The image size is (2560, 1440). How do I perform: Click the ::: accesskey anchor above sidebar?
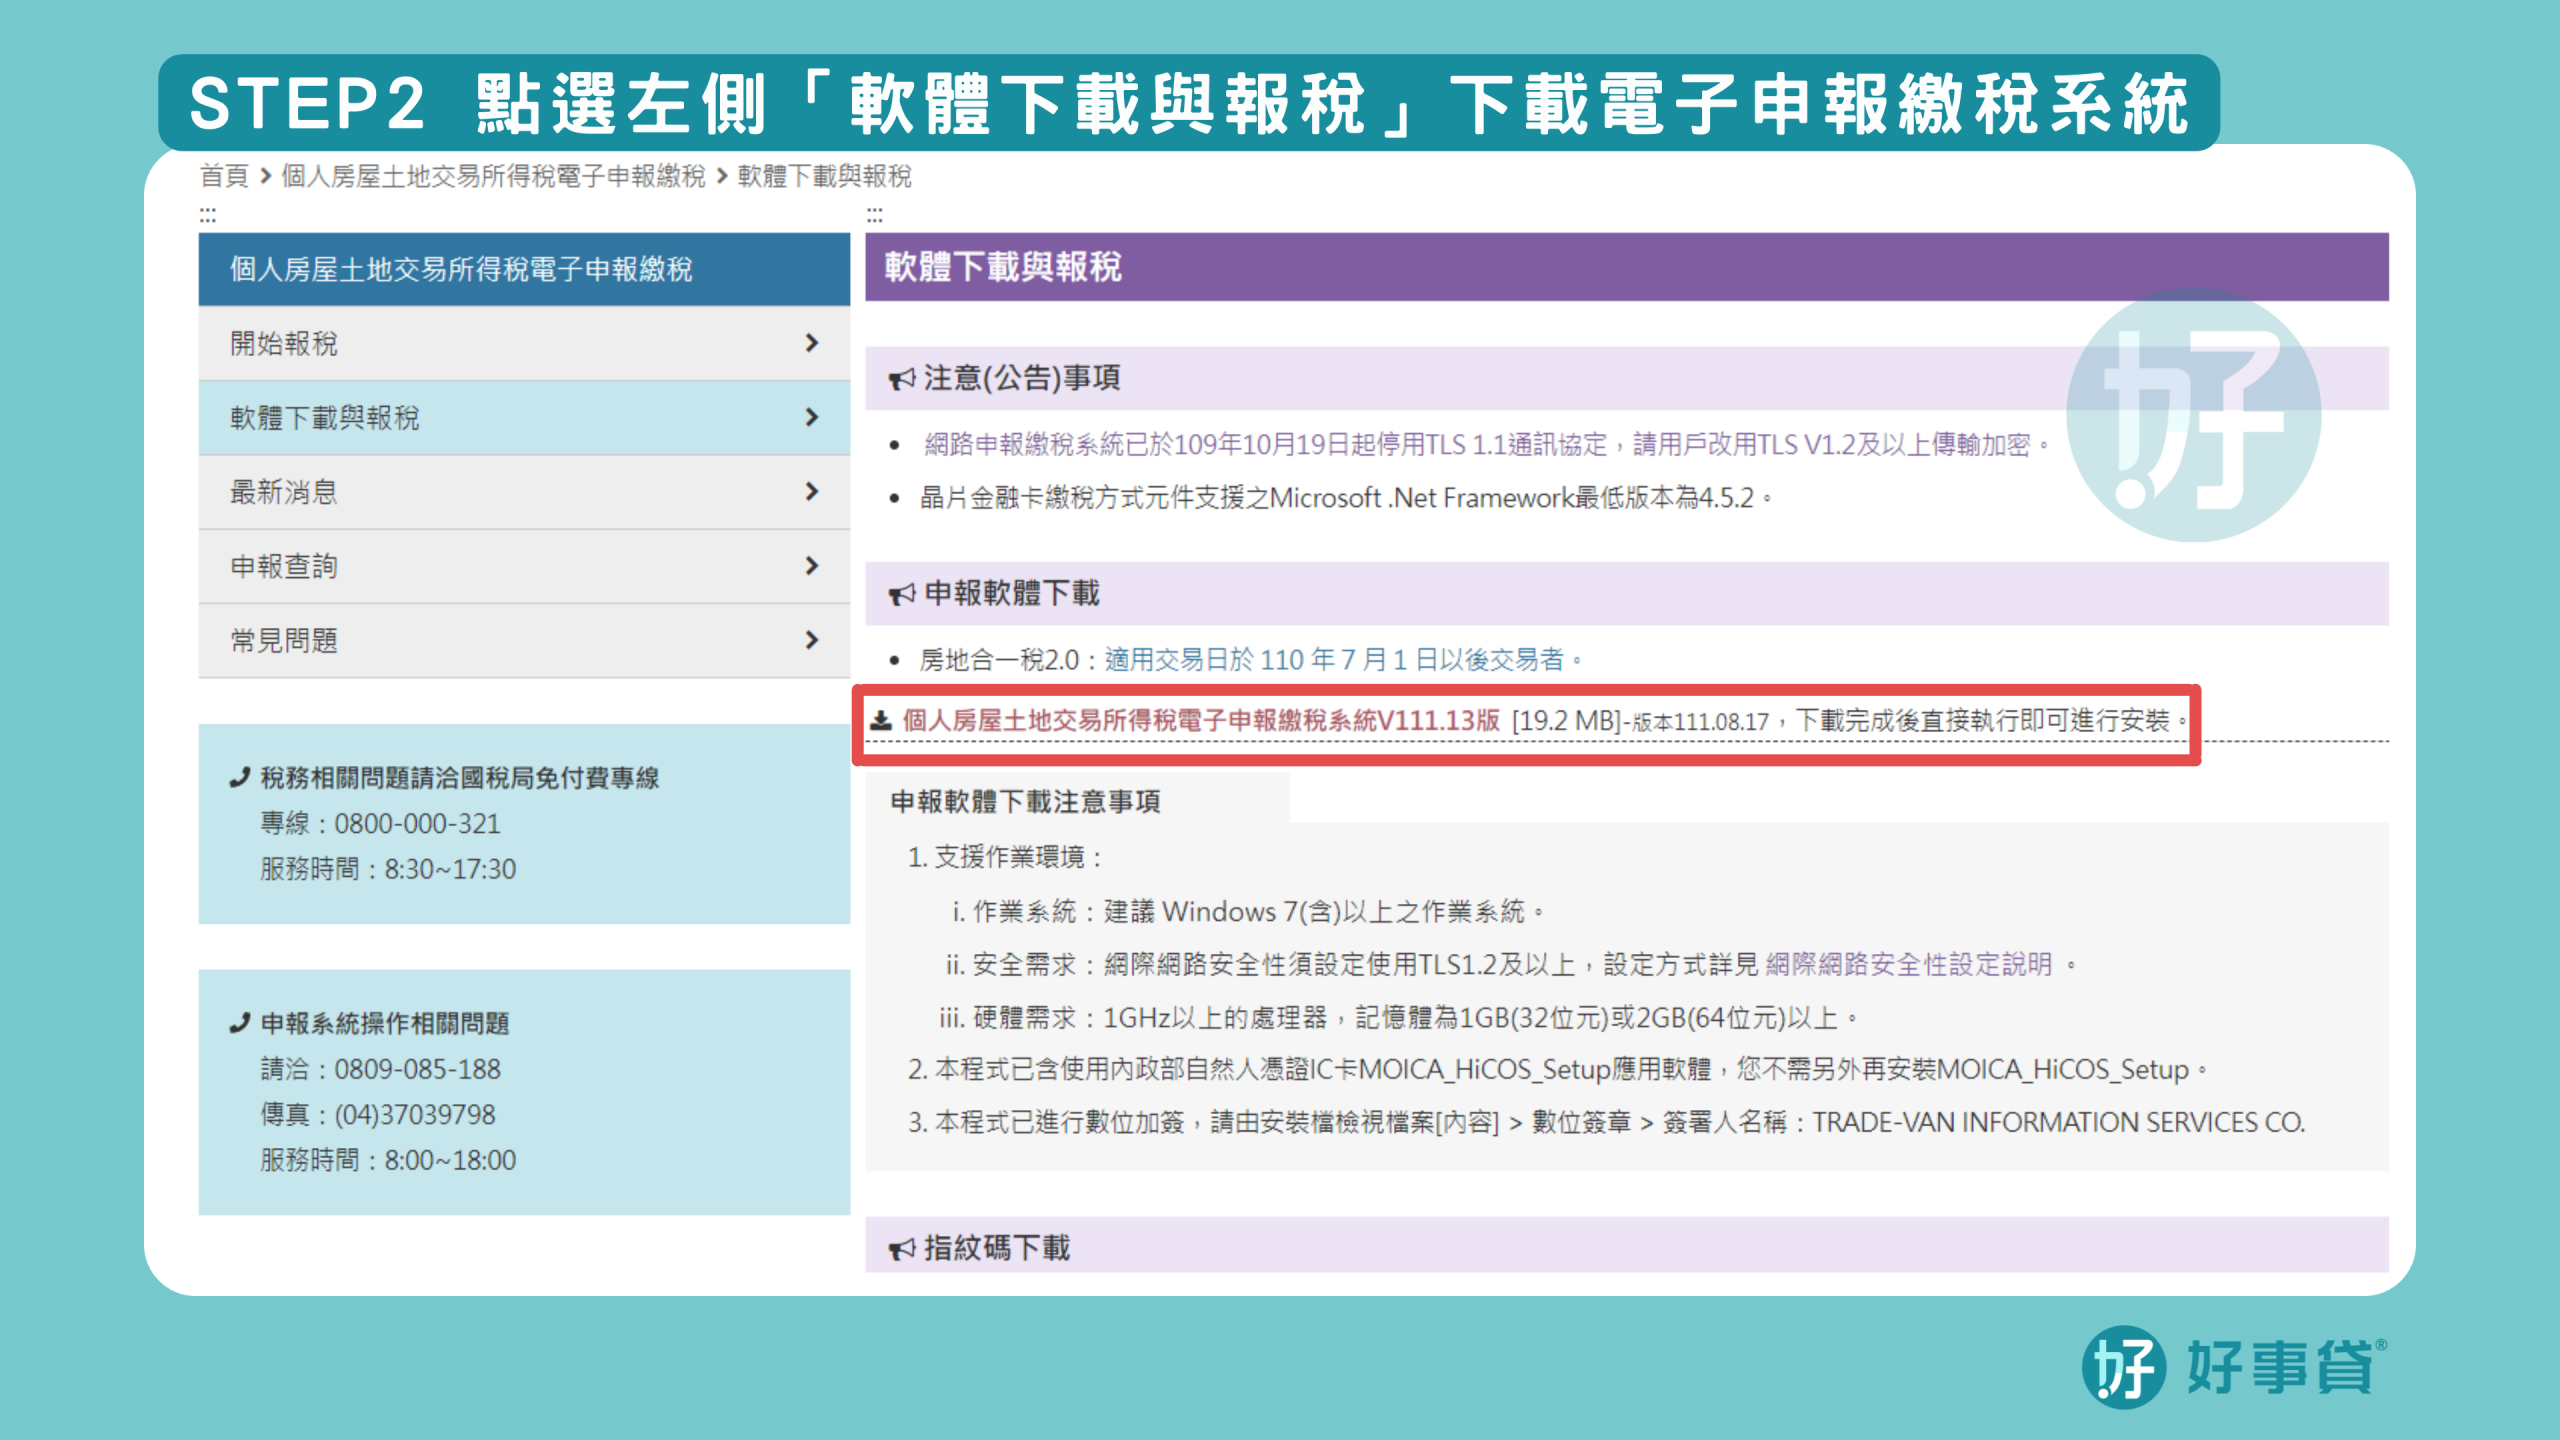208,216
